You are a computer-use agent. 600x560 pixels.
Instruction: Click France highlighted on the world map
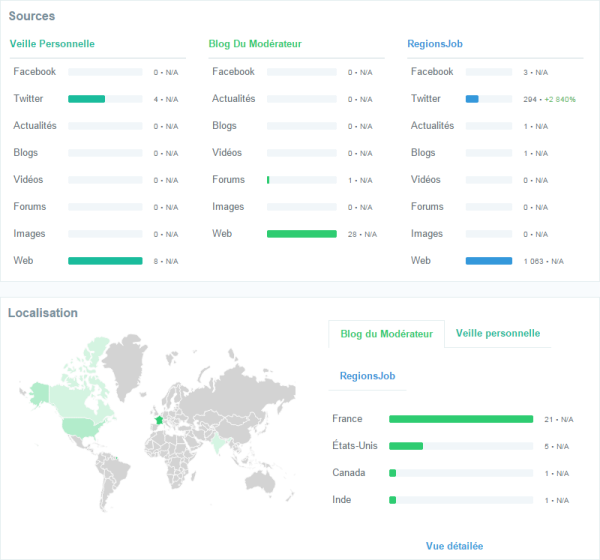click(156, 421)
